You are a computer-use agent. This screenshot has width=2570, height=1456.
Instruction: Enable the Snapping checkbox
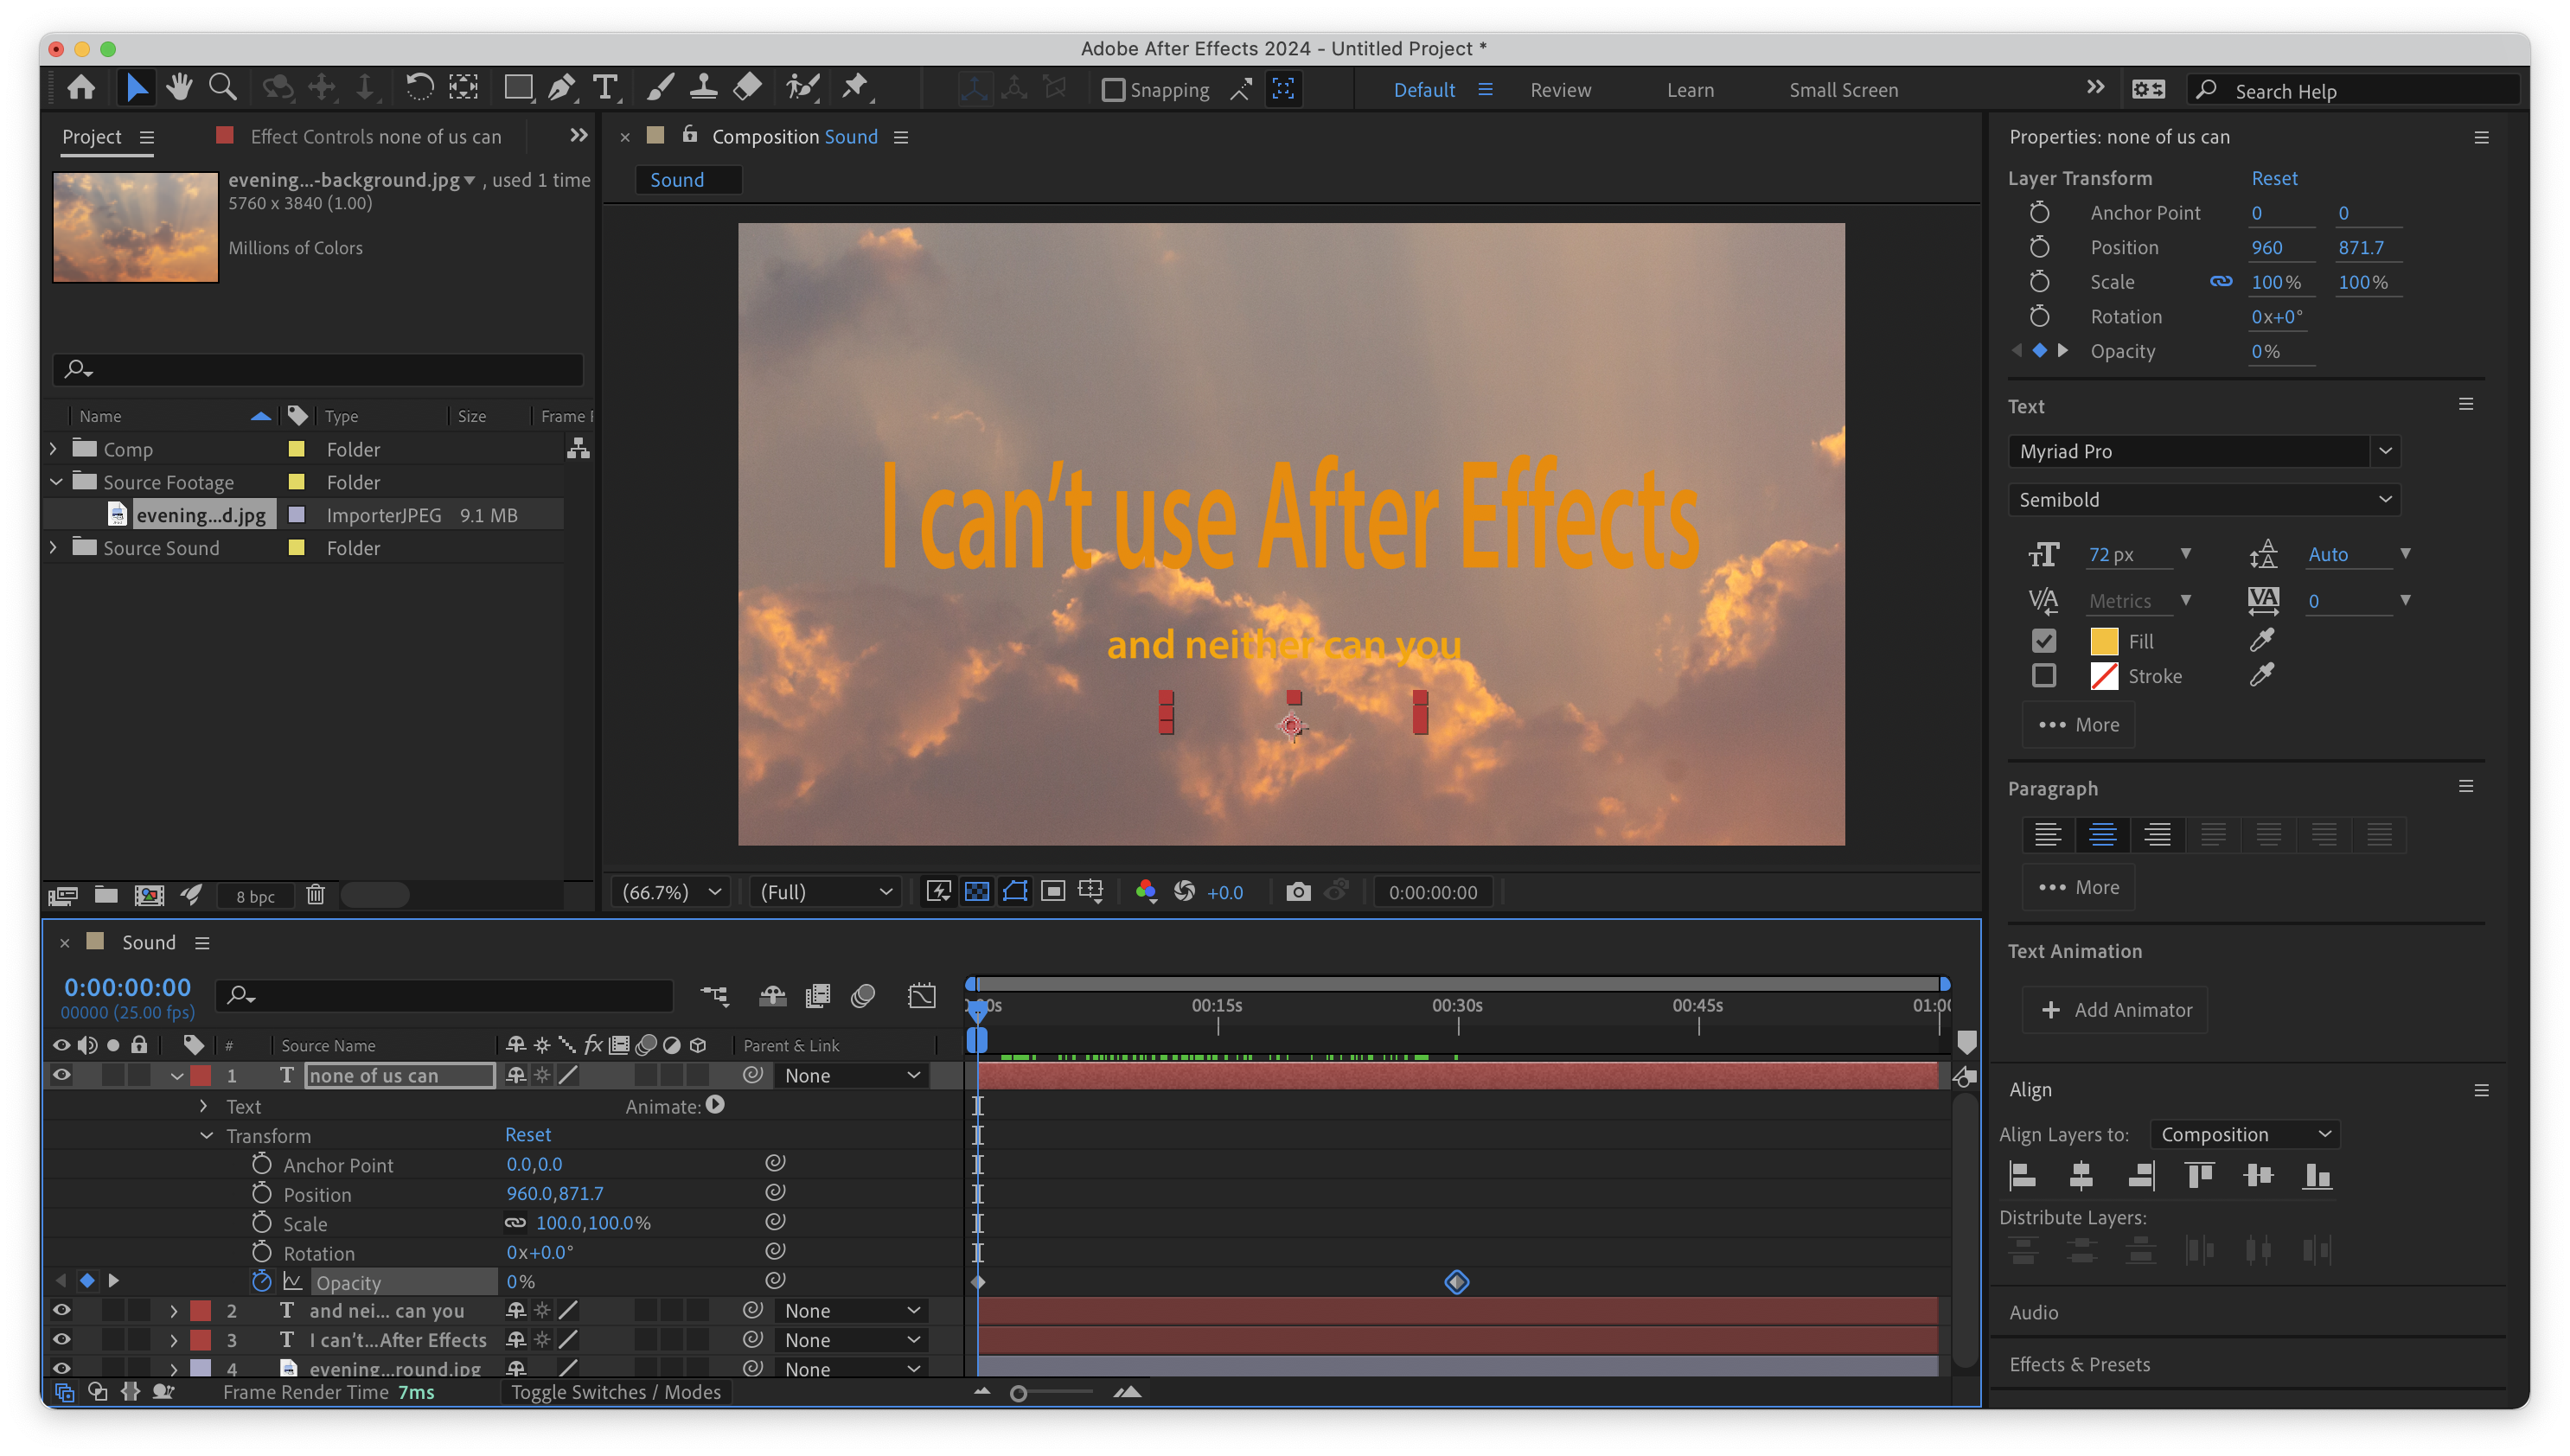point(1112,90)
